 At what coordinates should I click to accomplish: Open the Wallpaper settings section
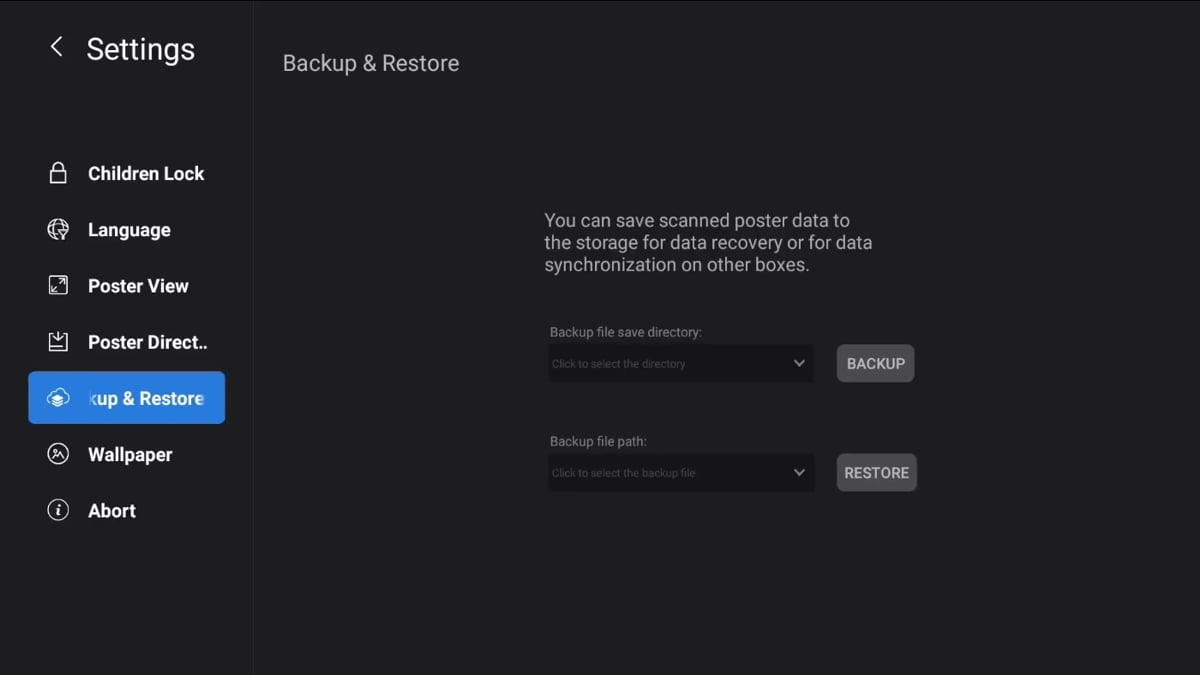click(130, 455)
